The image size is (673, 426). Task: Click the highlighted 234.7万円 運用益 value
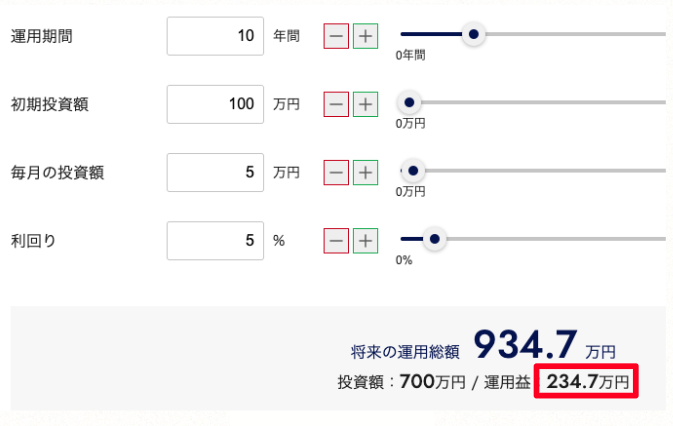pyautogui.click(x=587, y=381)
